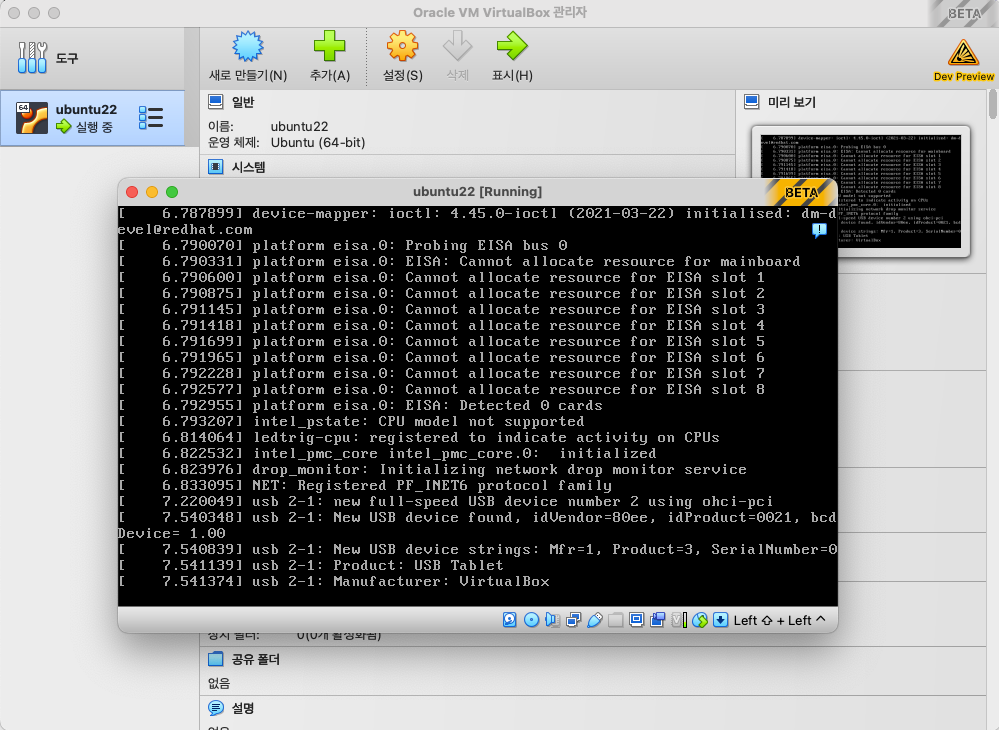
Task: Click hard disk activity status icon
Action: pyautogui.click(x=510, y=620)
